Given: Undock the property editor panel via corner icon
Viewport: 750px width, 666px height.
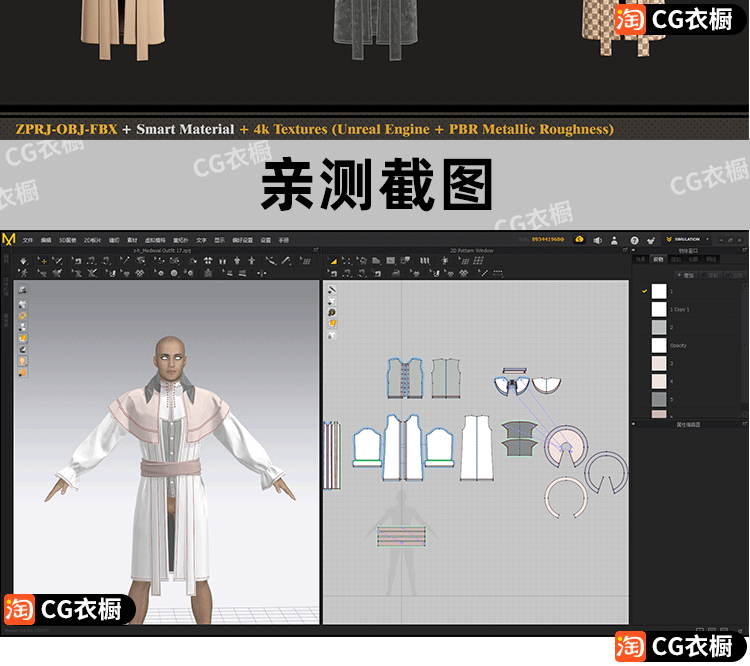Looking at the screenshot, I should pyautogui.click(x=744, y=424).
